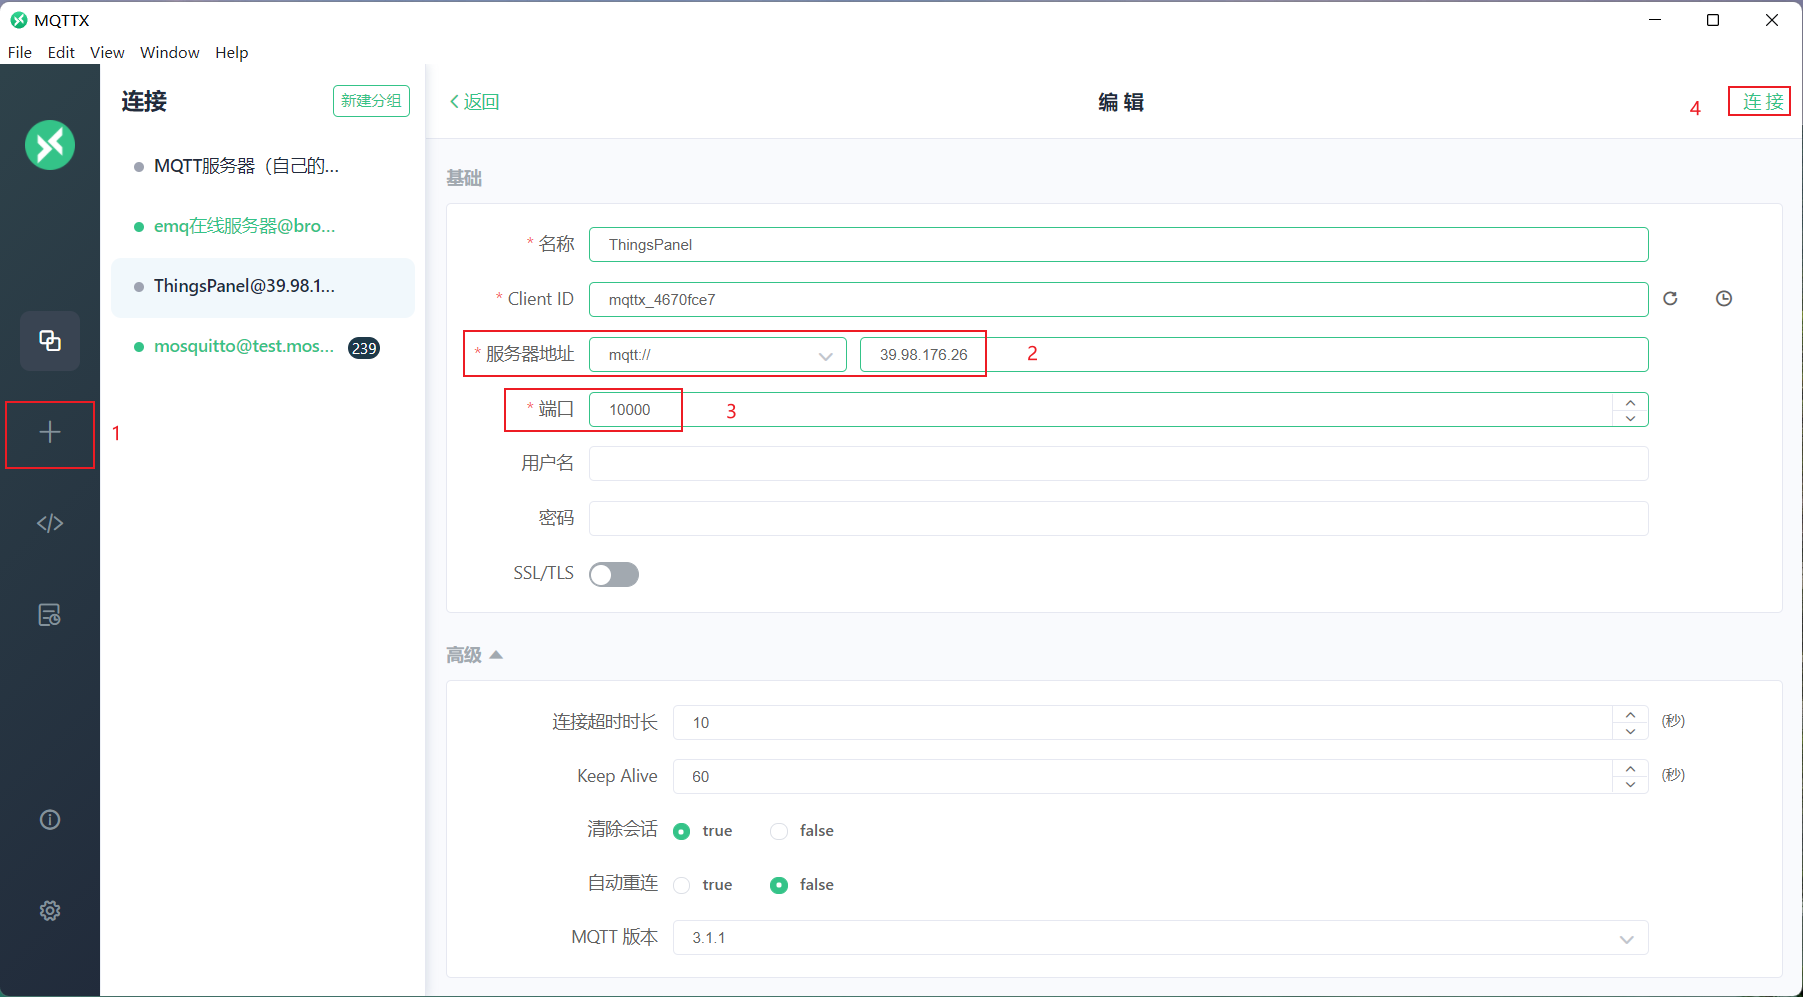1803x997 pixels.
Task: Click the plus icon to create connection
Action: tap(50, 432)
